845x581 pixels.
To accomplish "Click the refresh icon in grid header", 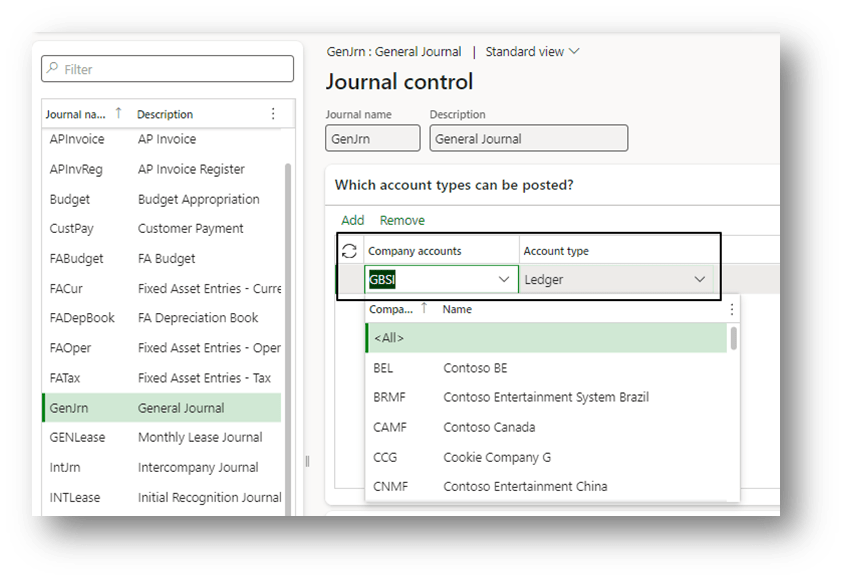I will tap(349, 251).
